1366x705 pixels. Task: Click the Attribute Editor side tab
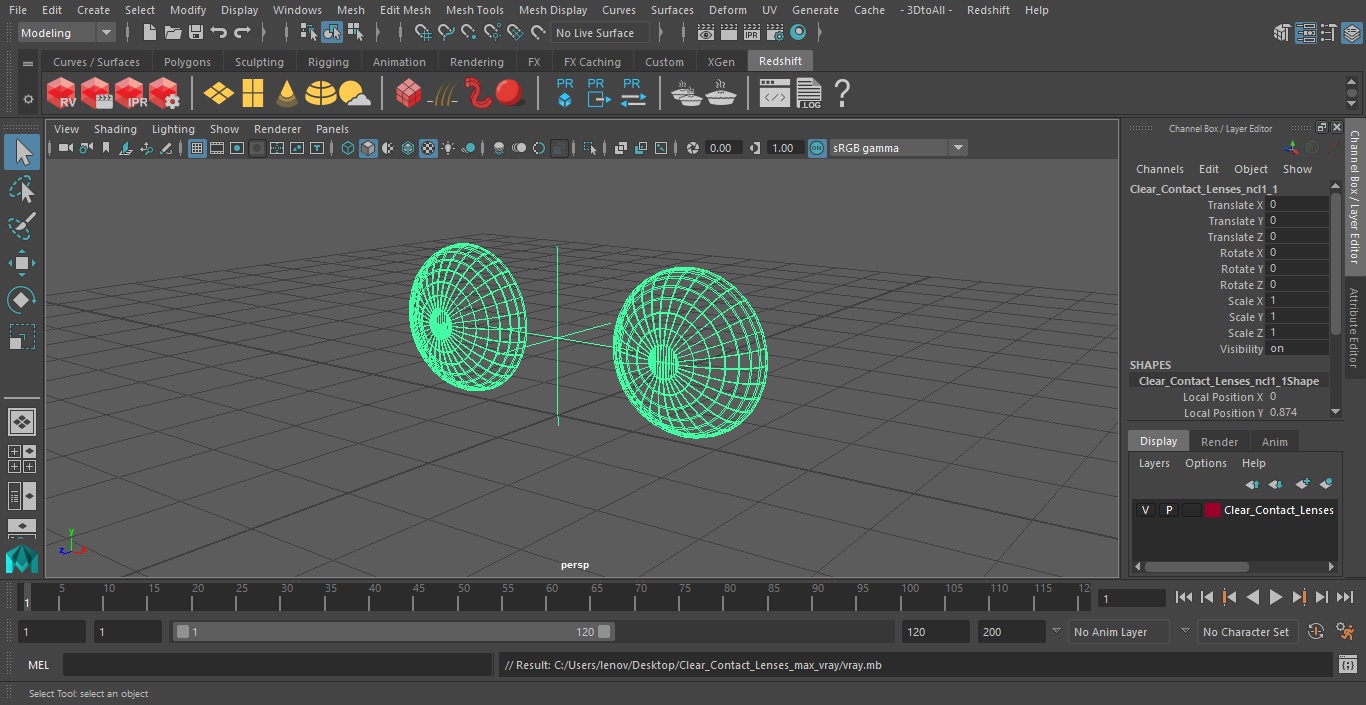(x=1354, y=328)
